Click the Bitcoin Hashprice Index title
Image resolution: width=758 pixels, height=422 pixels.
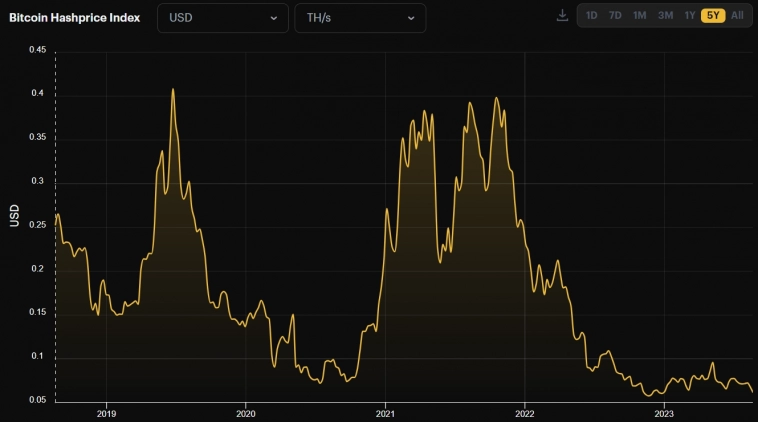[x=75, y=18]
